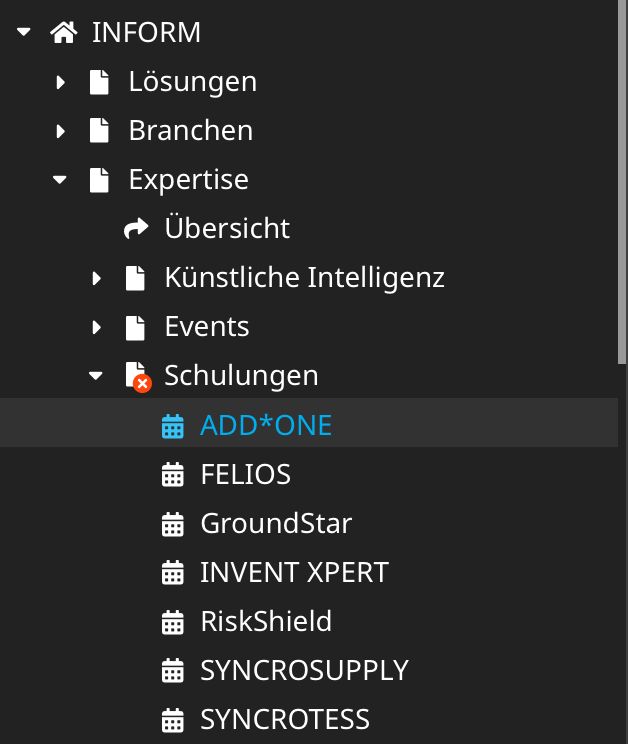Screen dimensions: 628x744
Task: Expand the Branchen tree node
Action: click(60, 131)
